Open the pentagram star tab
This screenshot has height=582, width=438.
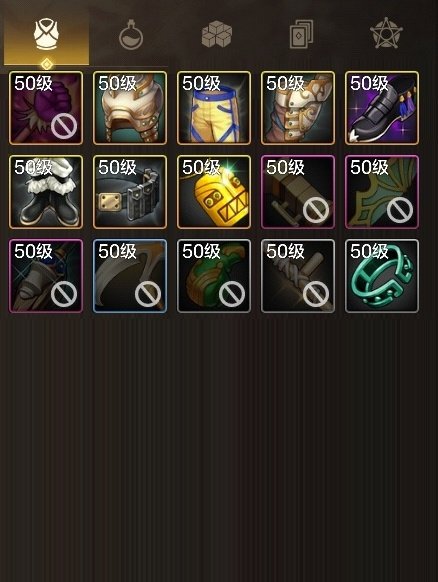point(386,33)
